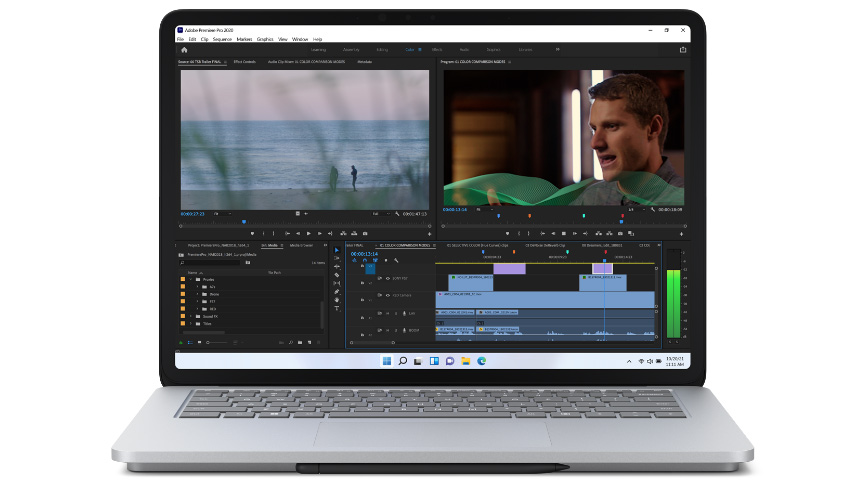This screenshot has height=490, width=864.
Task: Open Source monitor settings wrench
Action: point(397,214)
